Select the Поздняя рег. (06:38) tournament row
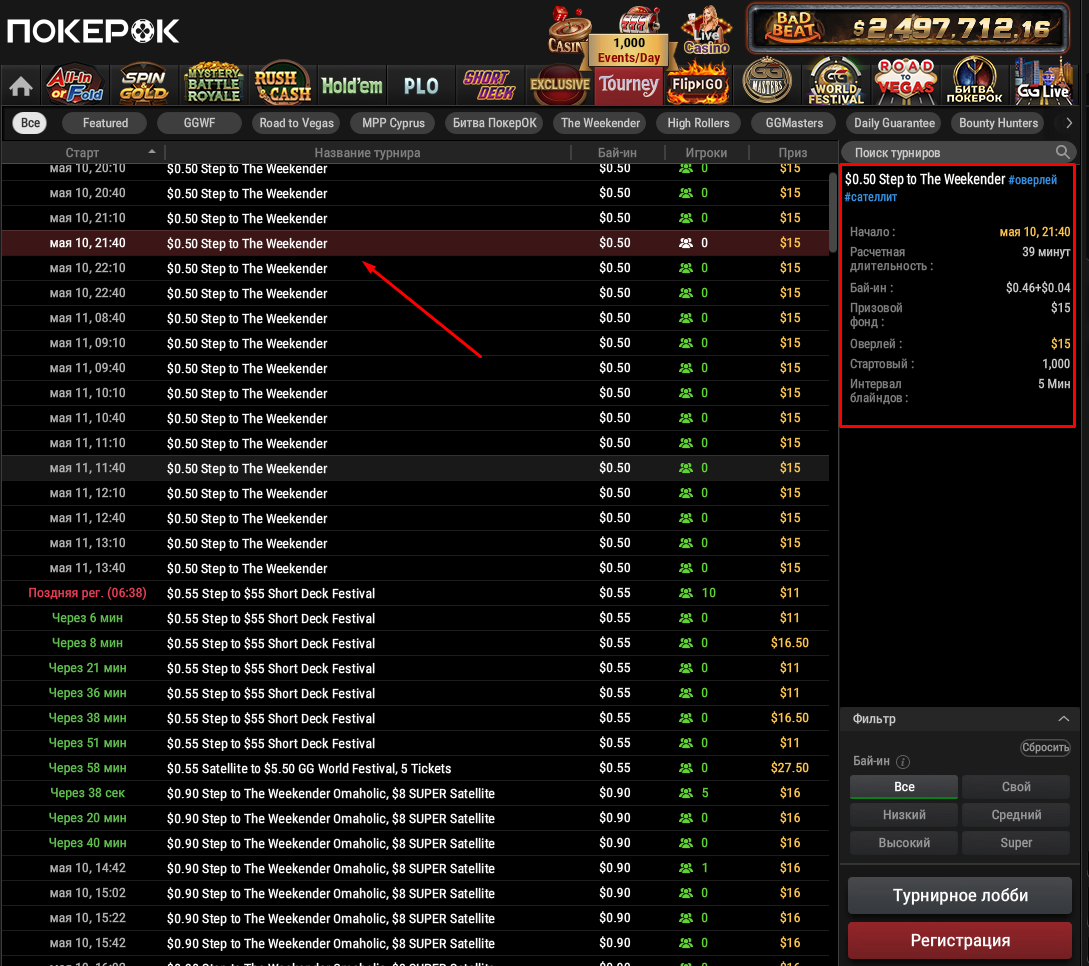The image size is (1089, 966). pos(415,593)
